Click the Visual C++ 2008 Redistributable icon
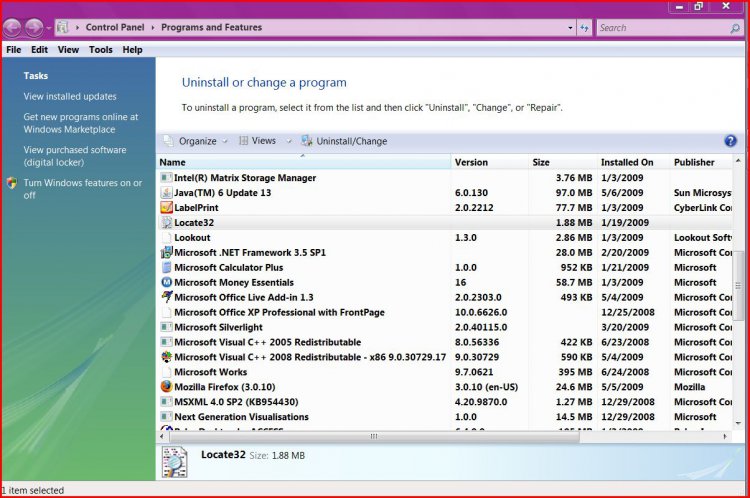 (x=166, y=356)
